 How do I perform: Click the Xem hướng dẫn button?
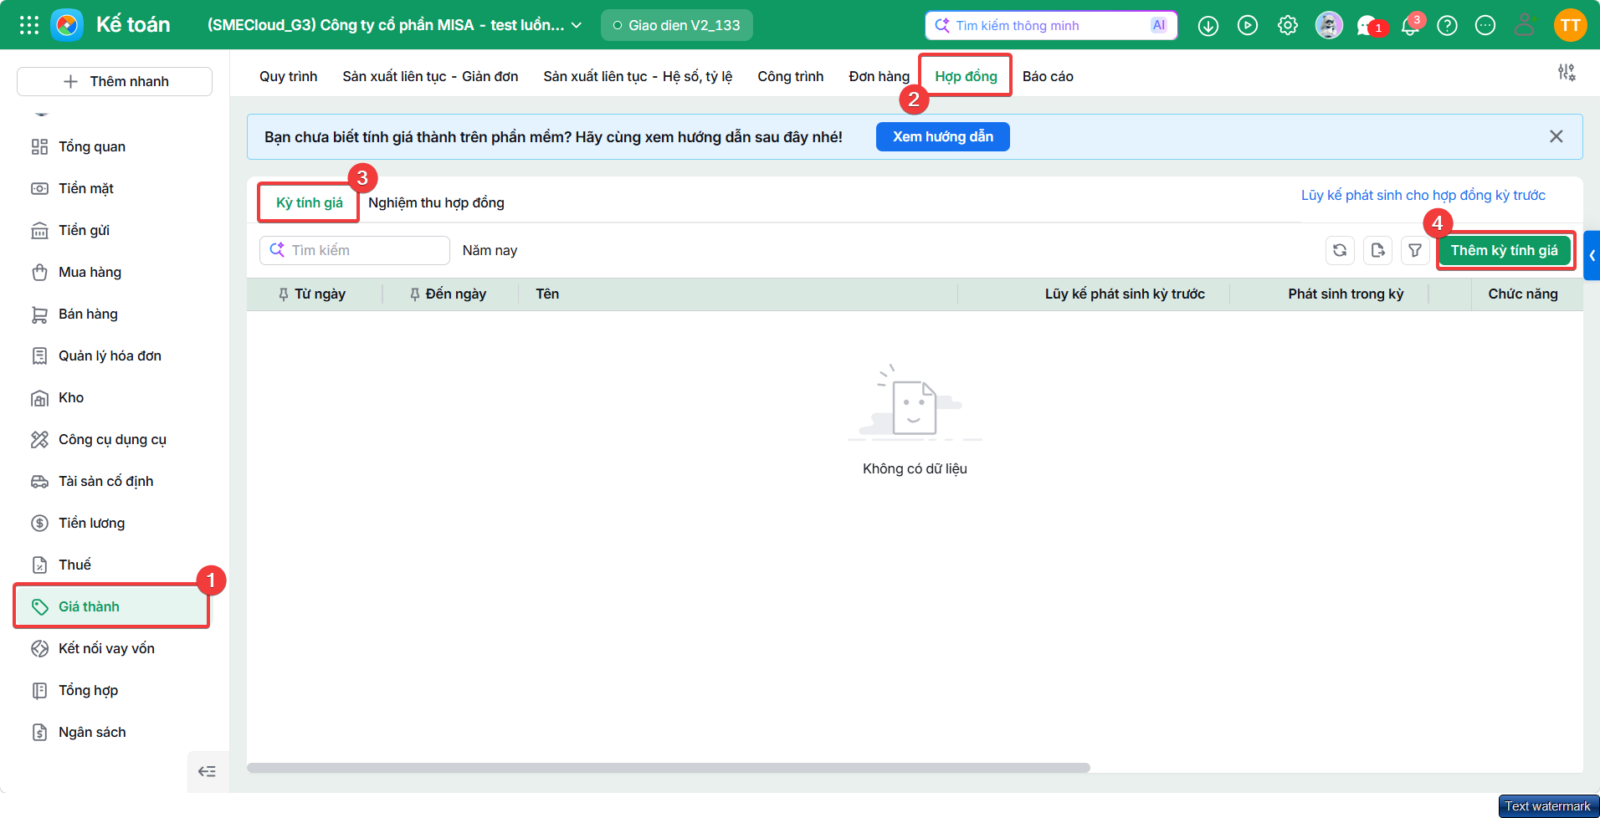point(943,137)
